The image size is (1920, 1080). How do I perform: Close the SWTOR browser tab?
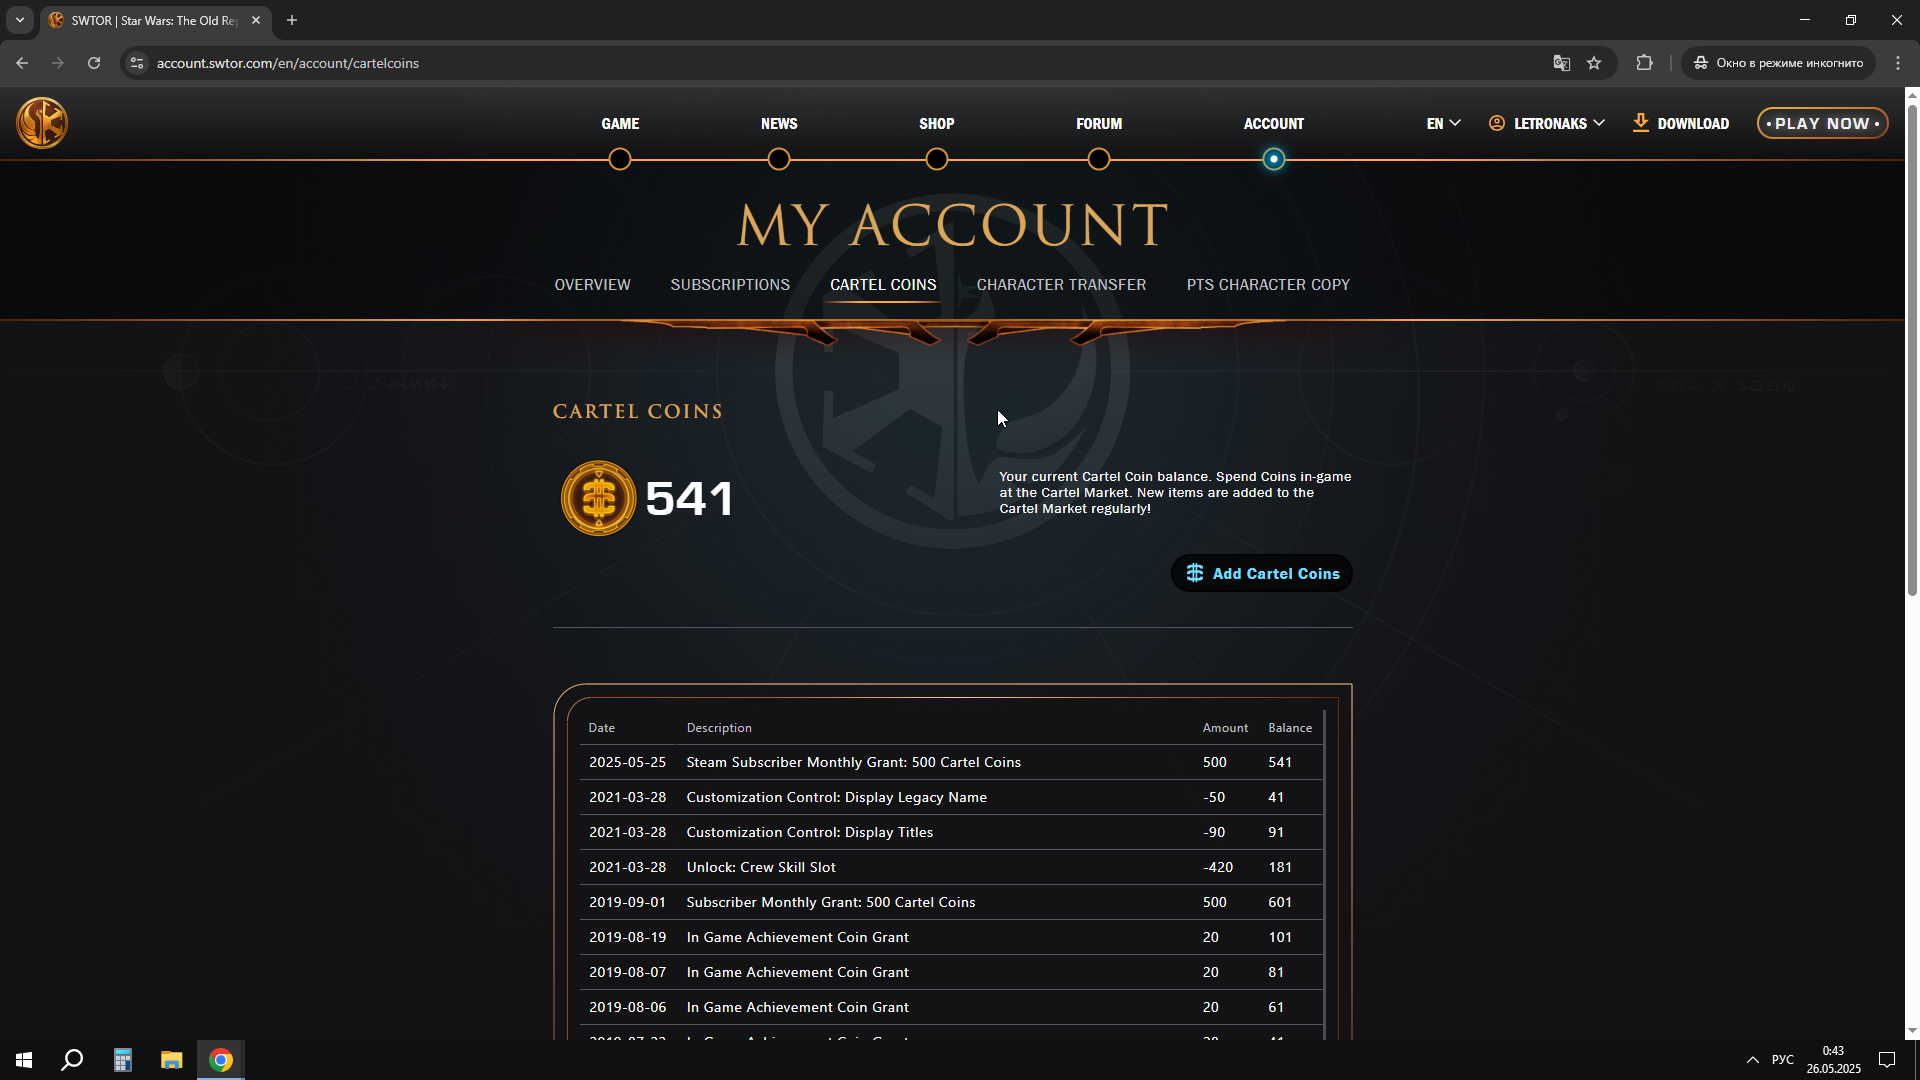pos(256,20)
